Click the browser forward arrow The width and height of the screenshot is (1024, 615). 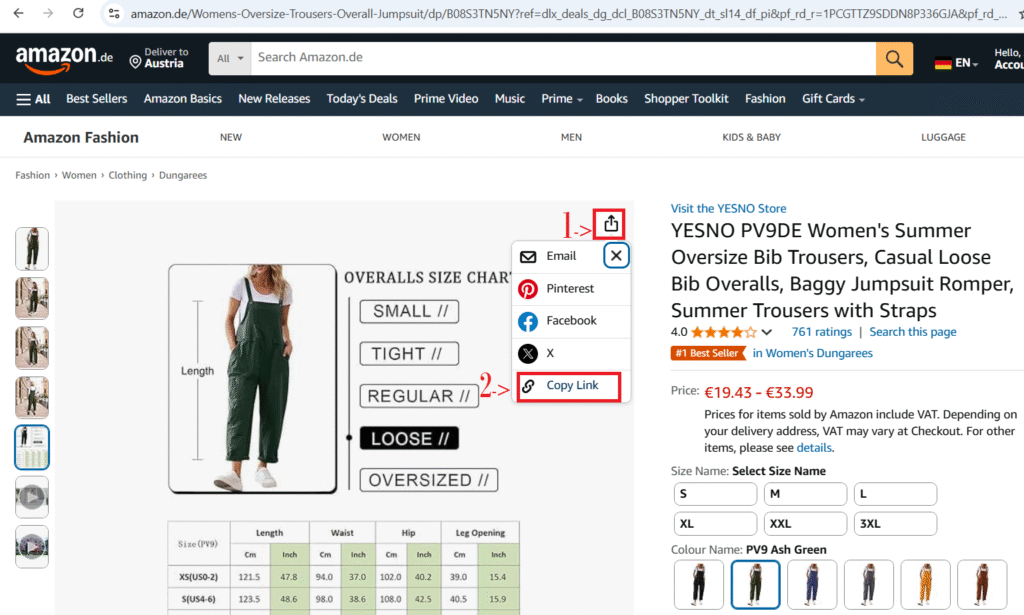(x=48, y=13)
